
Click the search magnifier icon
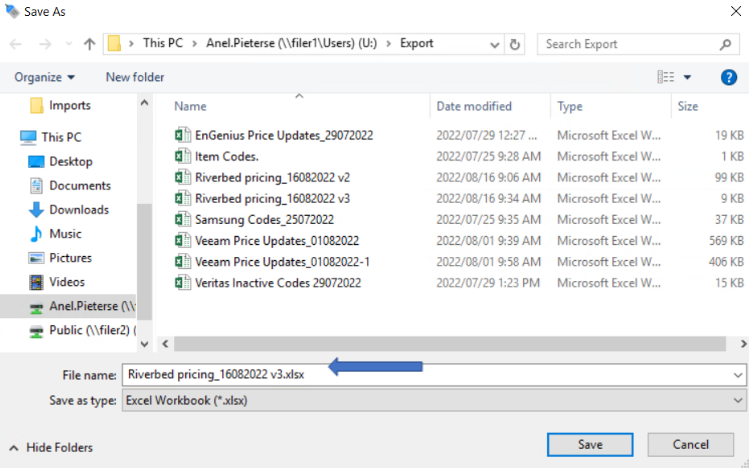pos(726,44)
